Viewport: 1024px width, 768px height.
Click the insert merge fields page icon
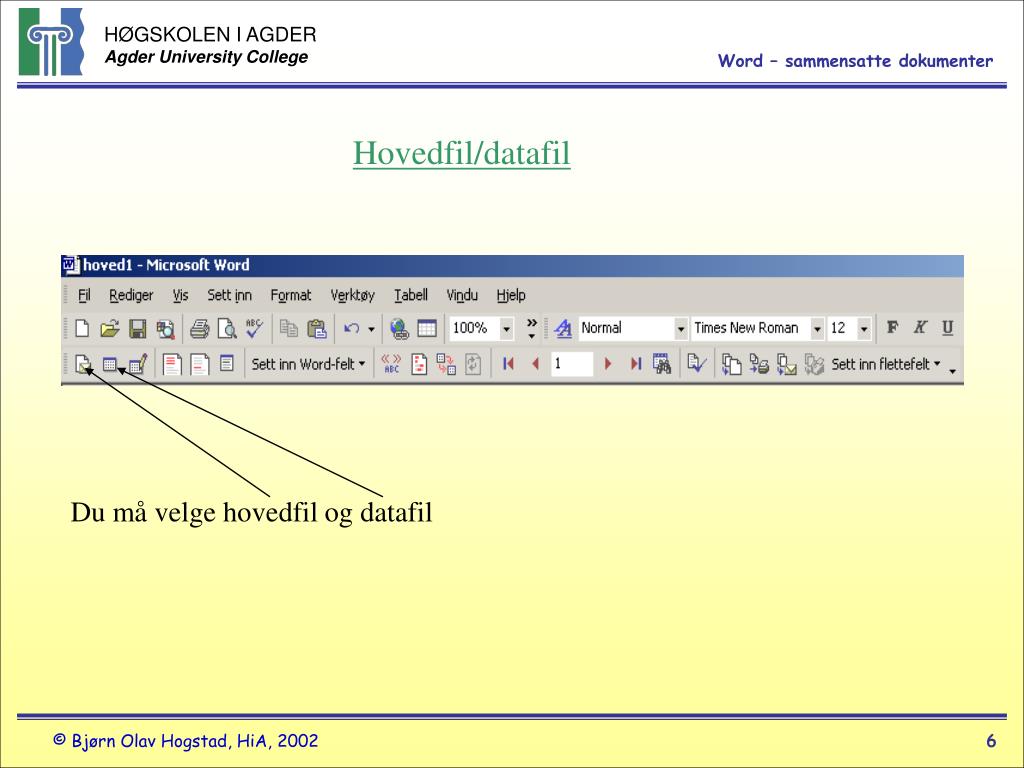point(227,362)
